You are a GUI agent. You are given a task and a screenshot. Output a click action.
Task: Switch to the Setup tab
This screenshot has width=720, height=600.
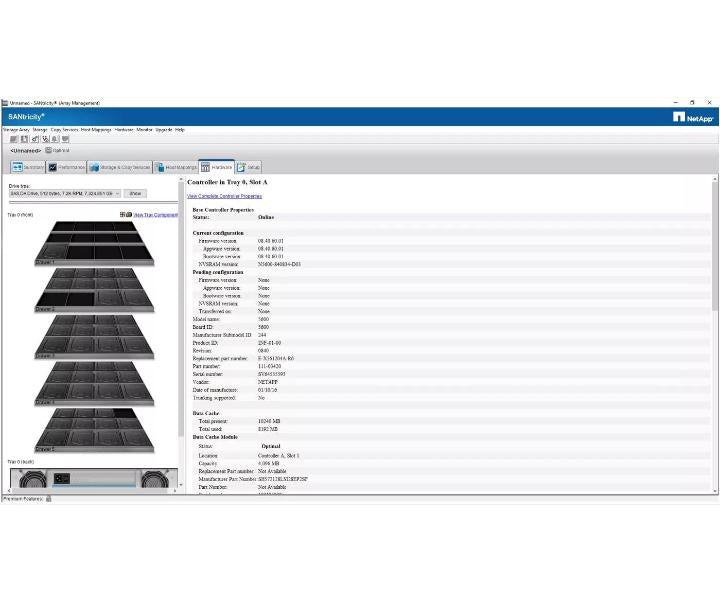248,167
